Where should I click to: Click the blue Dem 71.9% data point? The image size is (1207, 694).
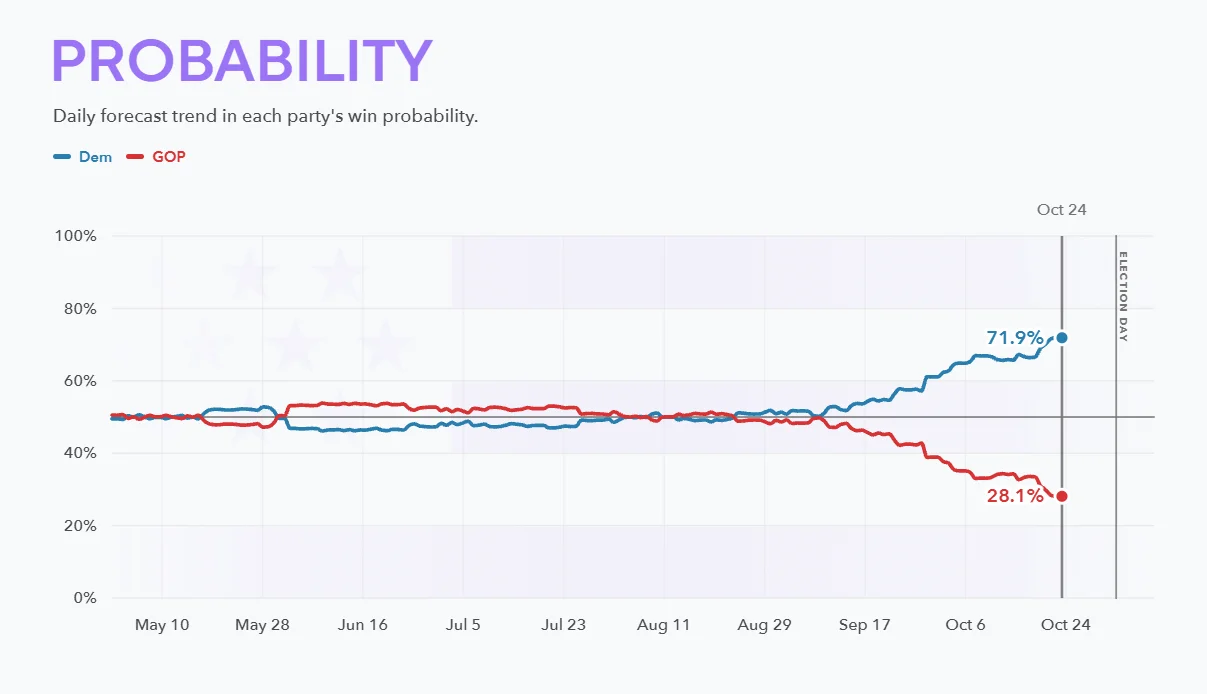point(1062,338)
